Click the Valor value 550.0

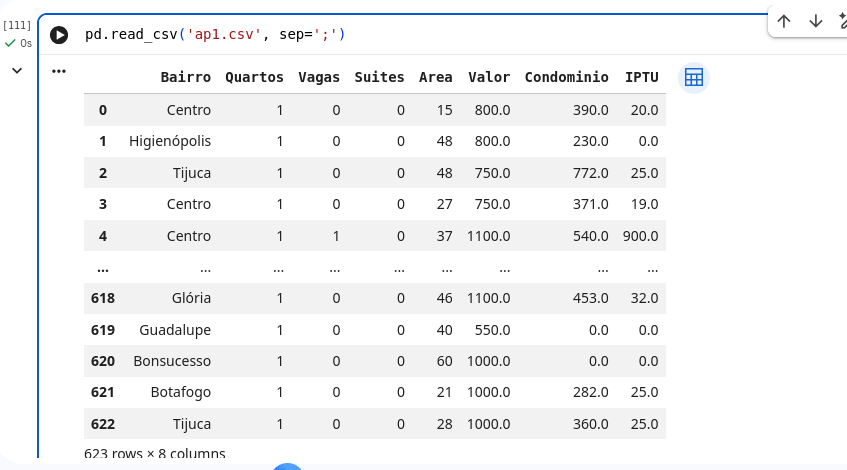[x=492, y=330]
